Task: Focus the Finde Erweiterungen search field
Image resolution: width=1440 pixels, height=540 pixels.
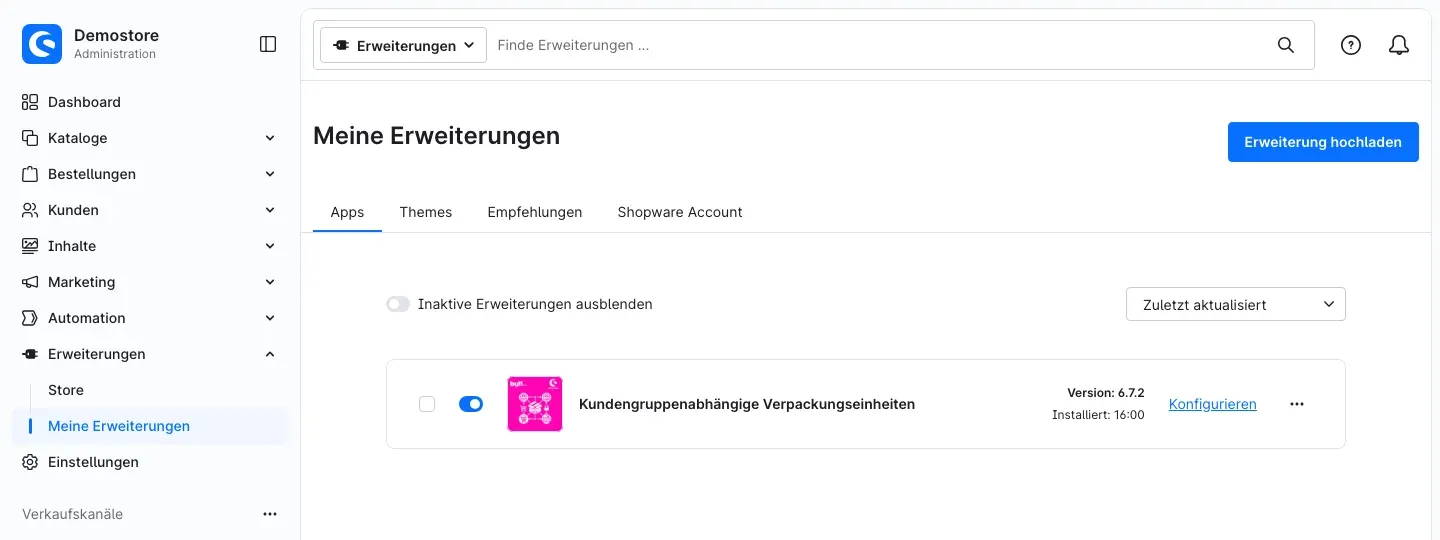Action: click(880, 45)
